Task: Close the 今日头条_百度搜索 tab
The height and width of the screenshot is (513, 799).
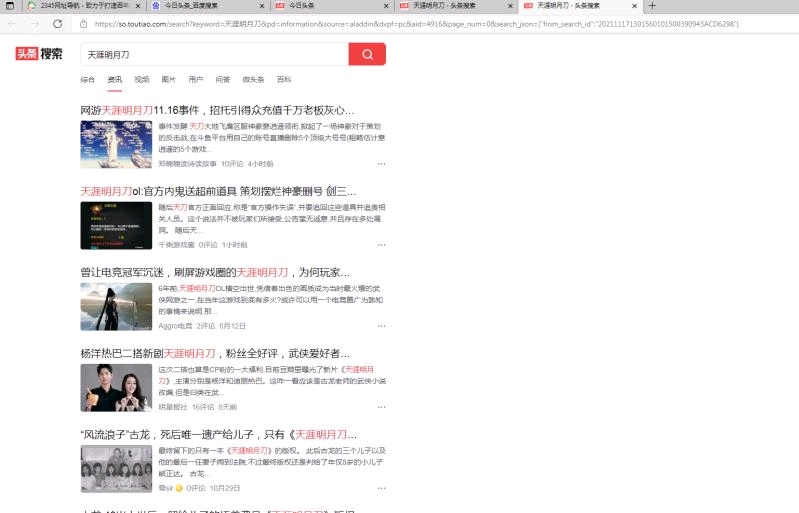Action: point(262,6)
